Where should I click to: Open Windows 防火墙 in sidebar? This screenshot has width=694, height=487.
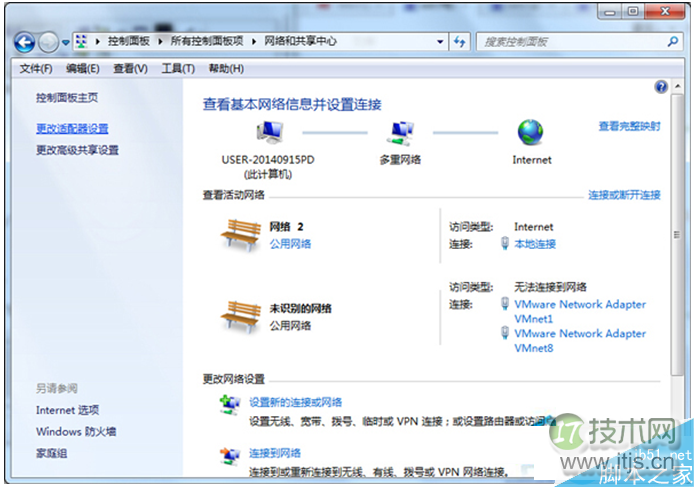pos(76,431)
